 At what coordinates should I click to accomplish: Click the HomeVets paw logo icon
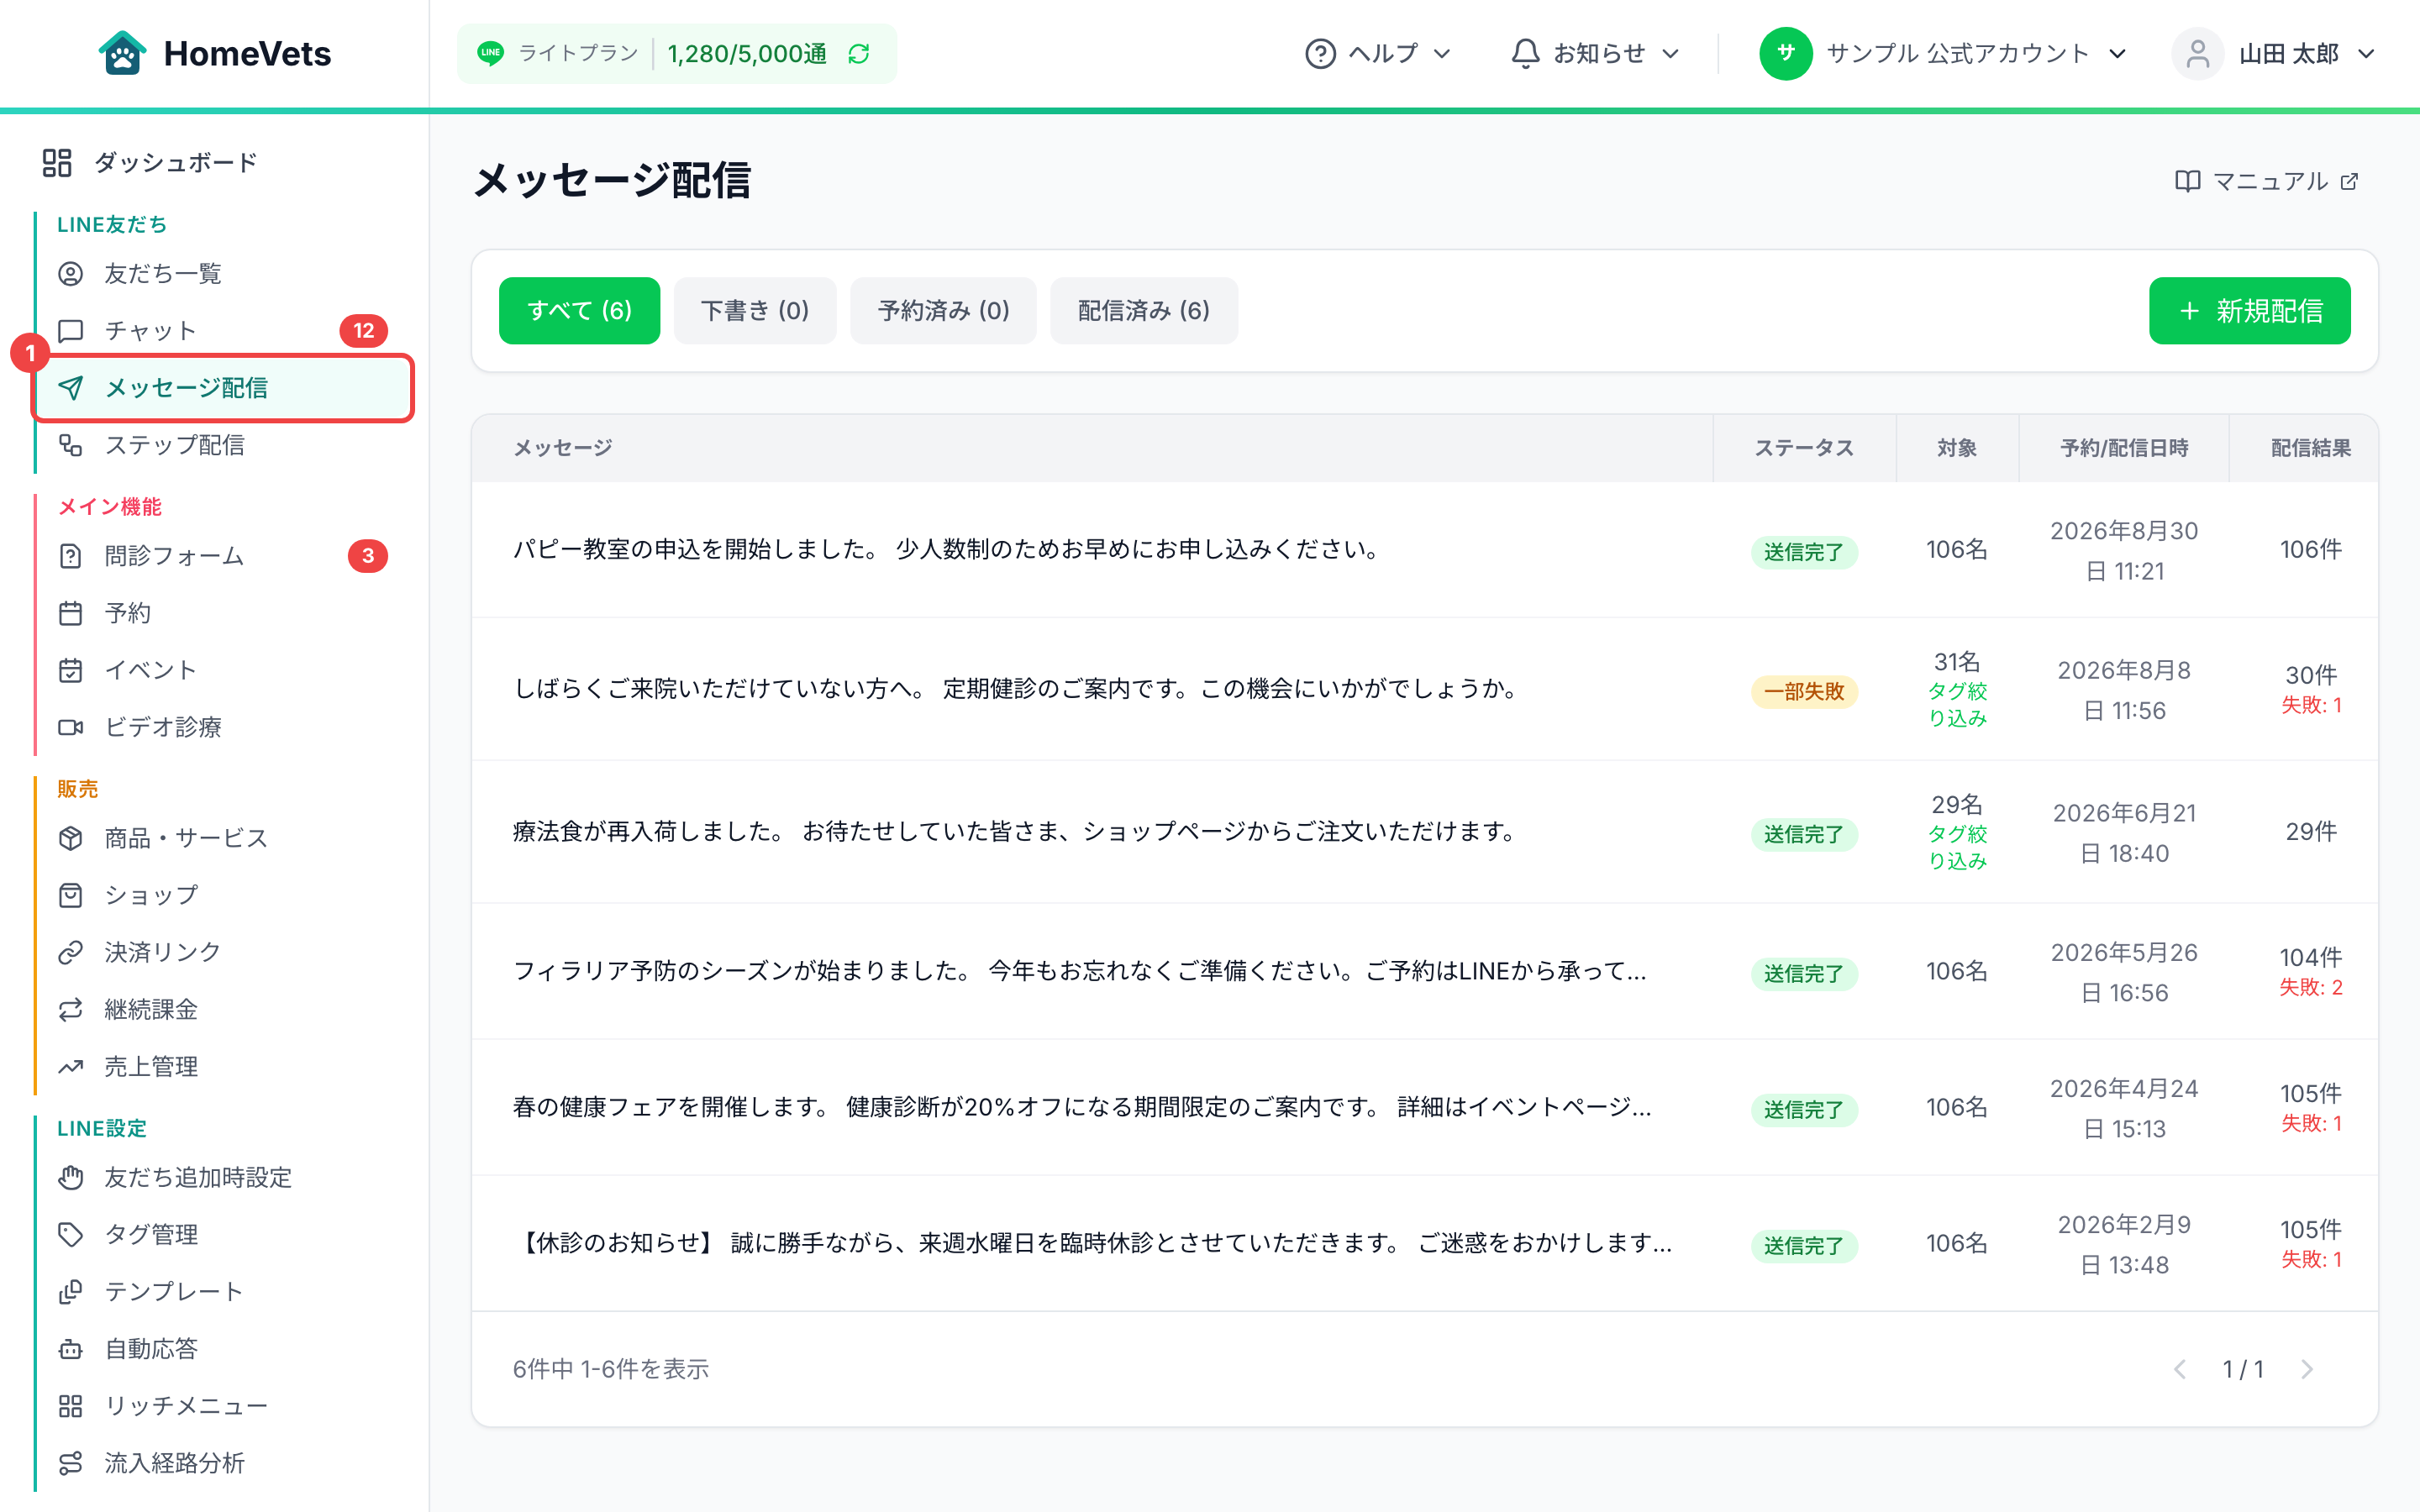pos(122,53)
